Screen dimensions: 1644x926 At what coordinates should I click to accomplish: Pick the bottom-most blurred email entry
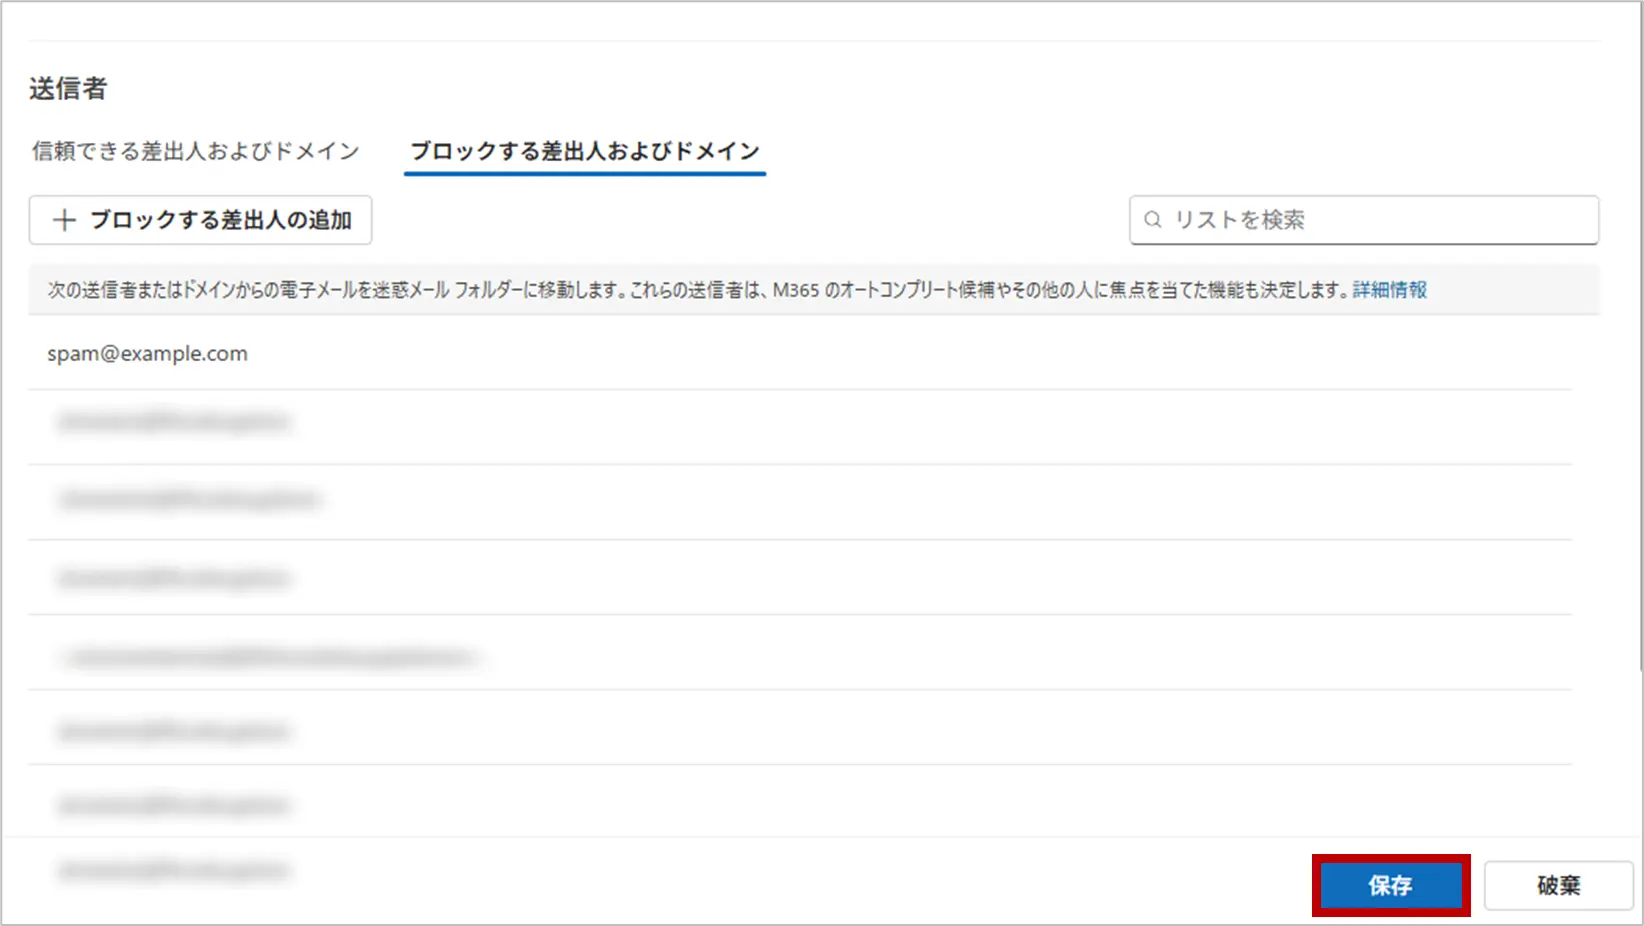[174, 870]
